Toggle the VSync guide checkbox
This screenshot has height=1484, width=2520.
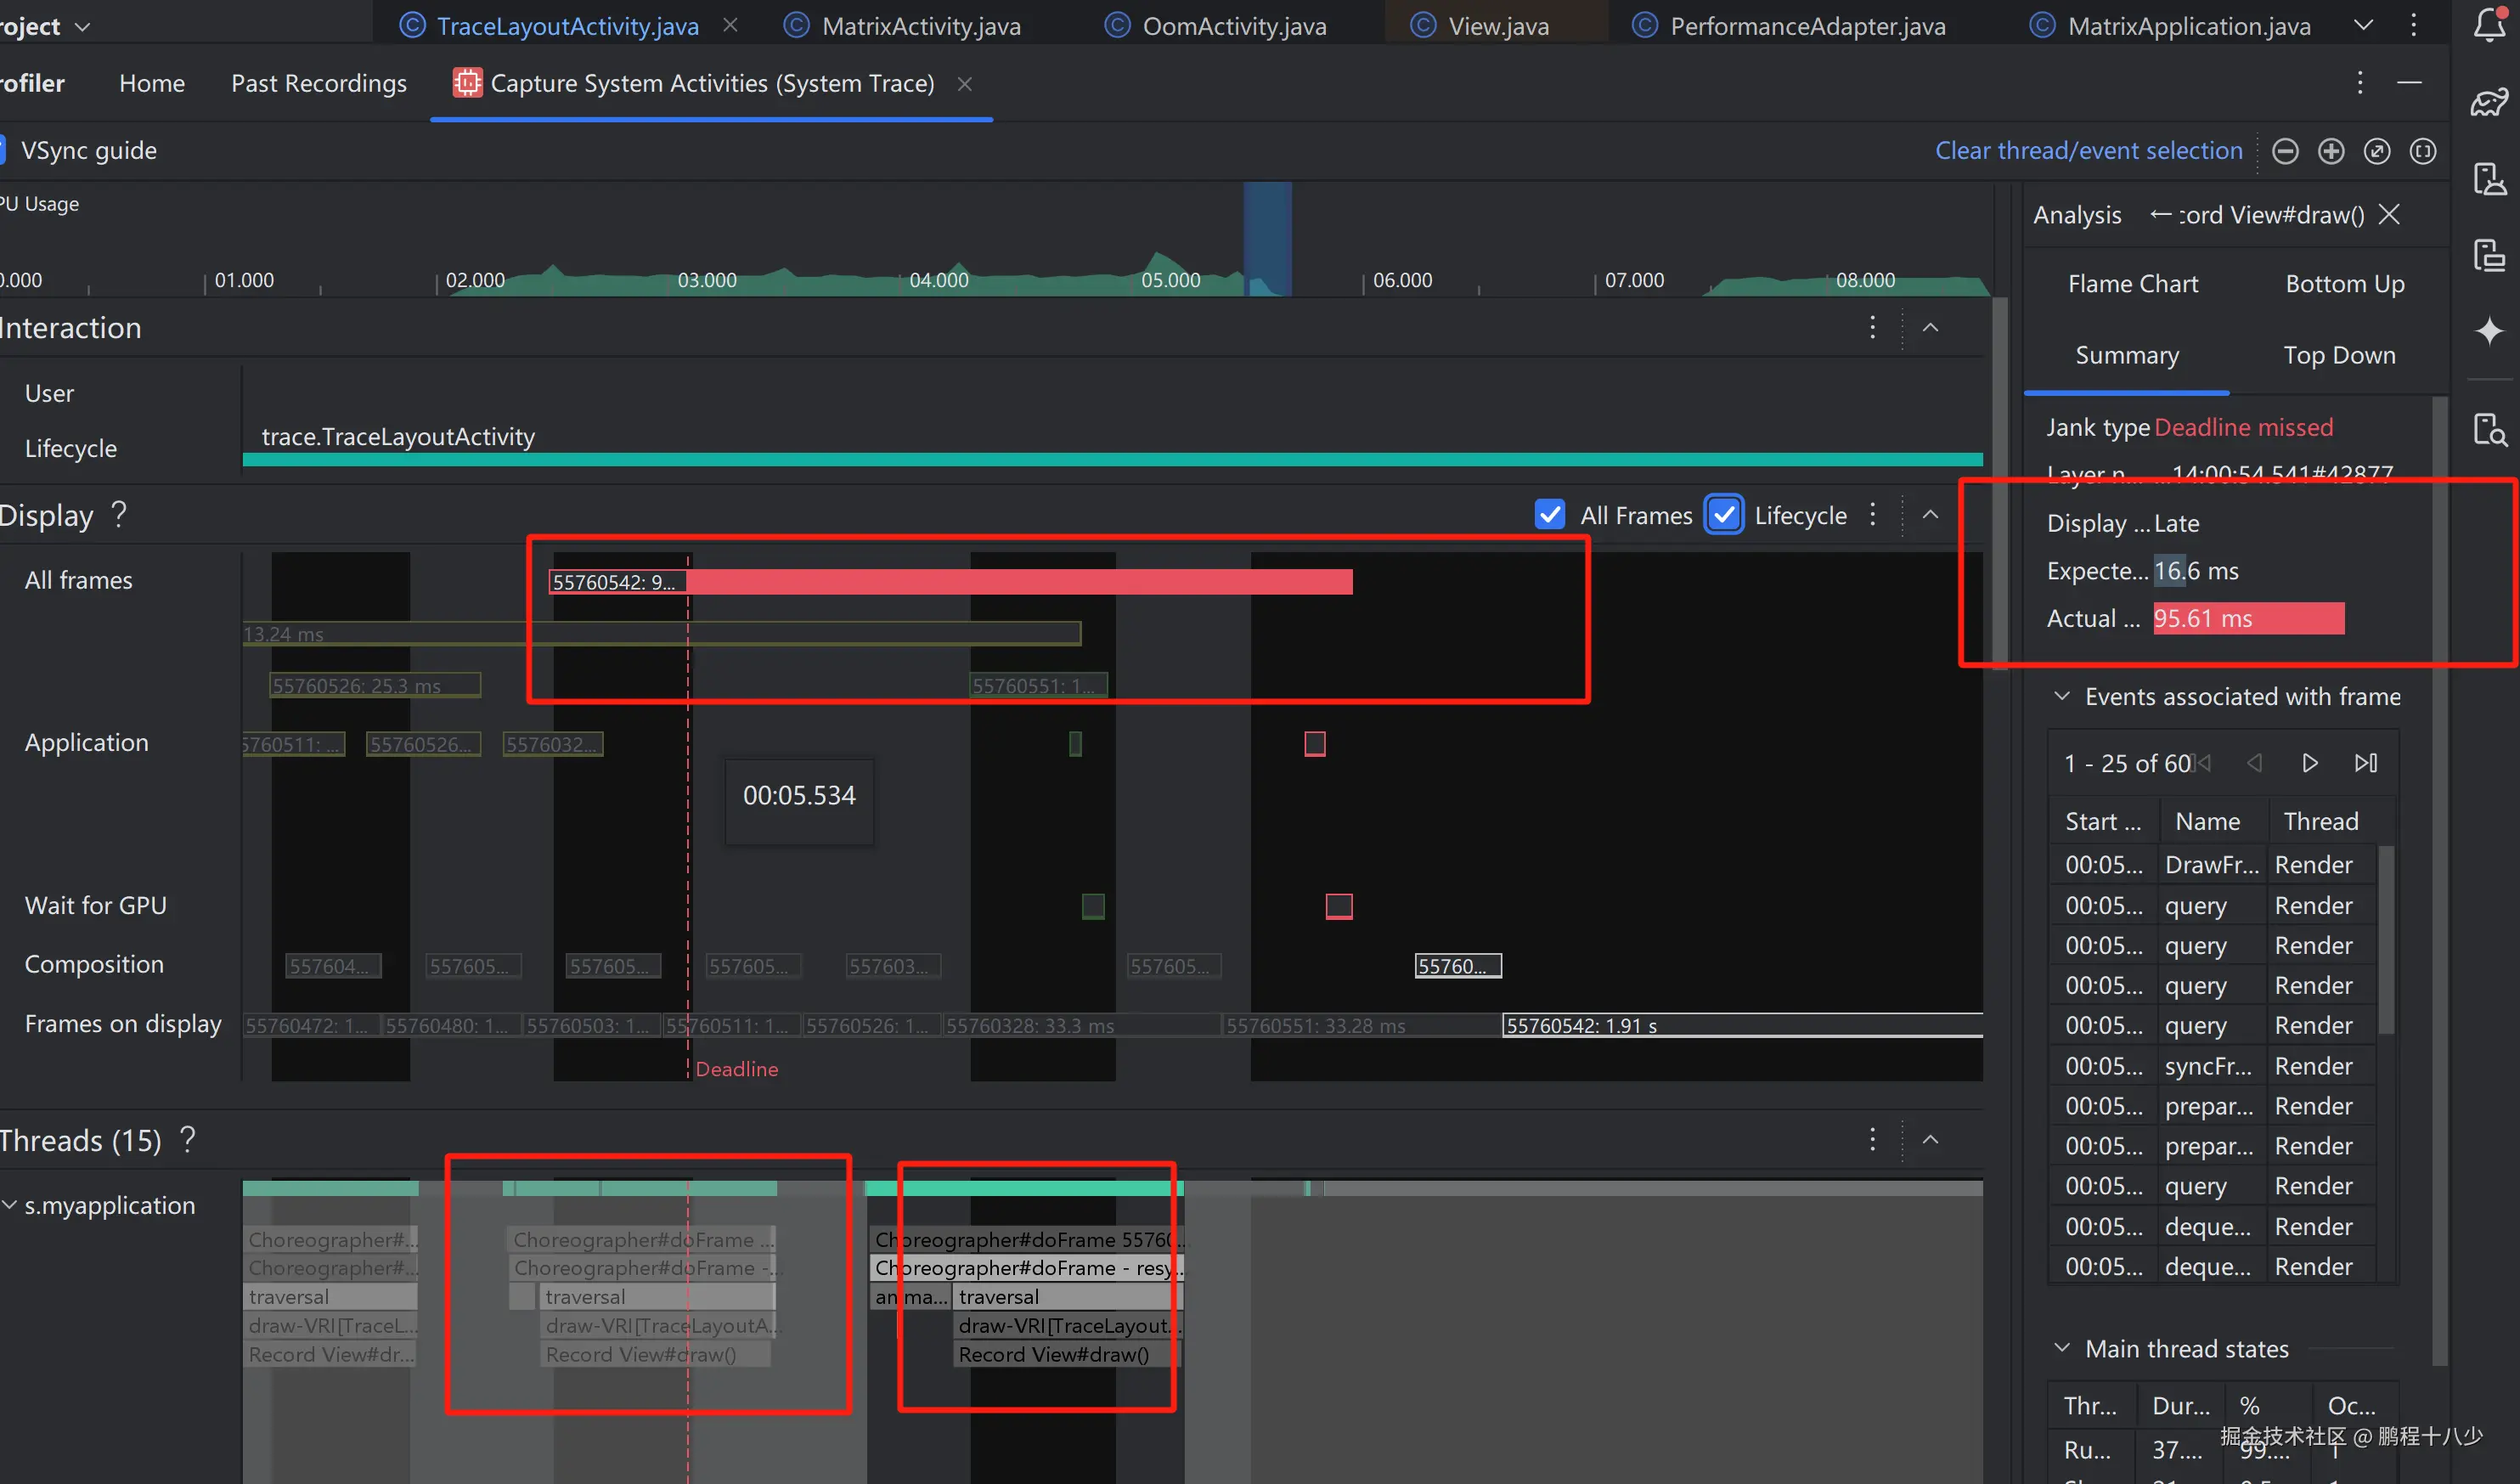point(3,150)
